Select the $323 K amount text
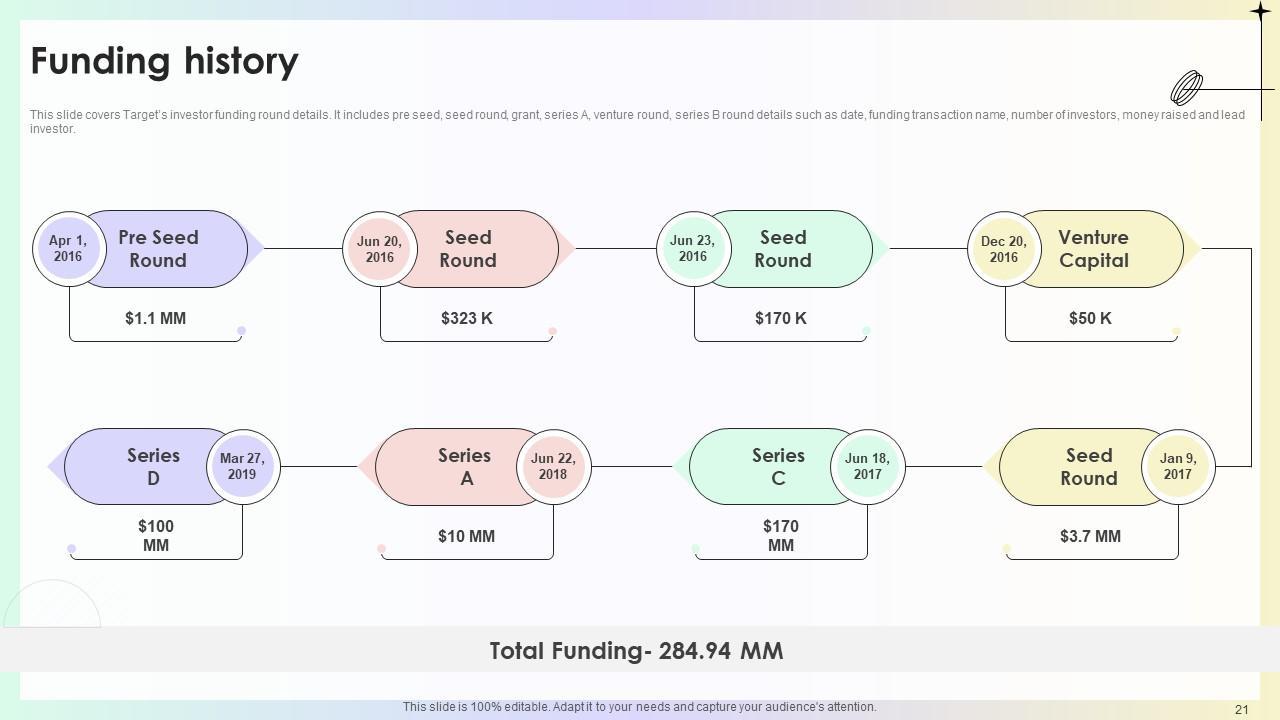1280x720 pixels. click(x=467, y=318)
